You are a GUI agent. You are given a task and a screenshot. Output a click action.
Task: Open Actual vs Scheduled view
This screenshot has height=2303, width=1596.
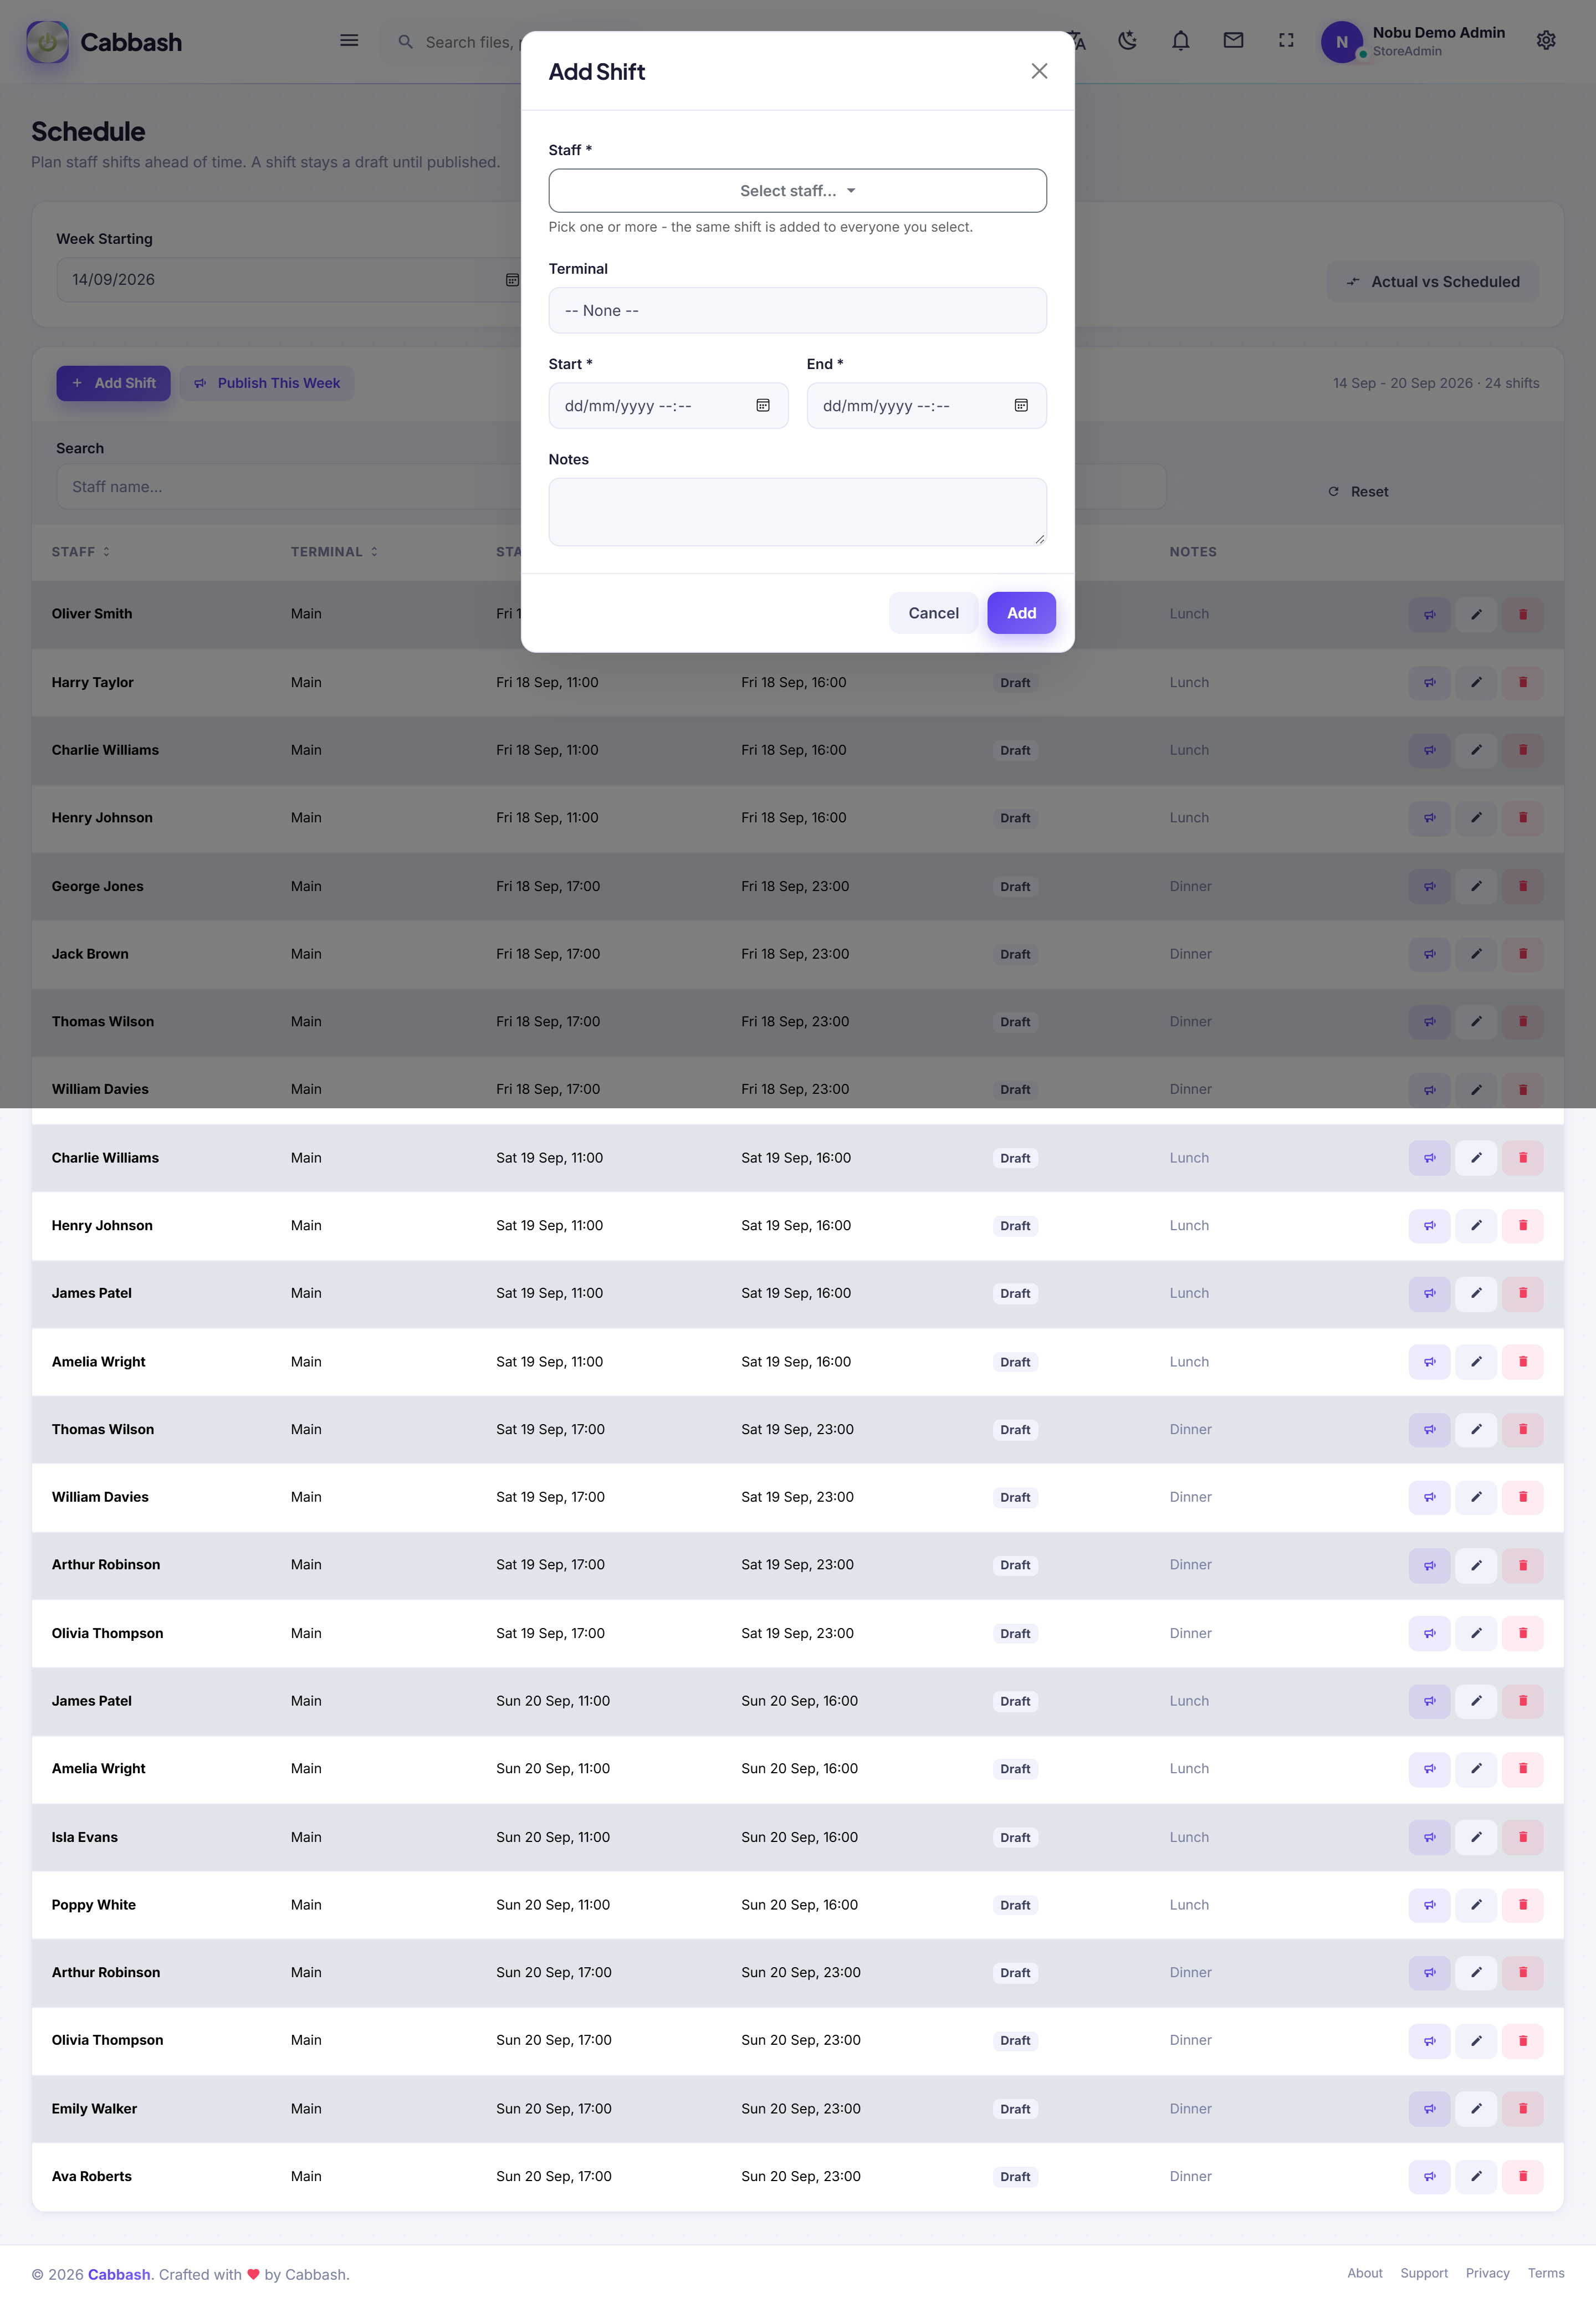(x=1432, y=282)
